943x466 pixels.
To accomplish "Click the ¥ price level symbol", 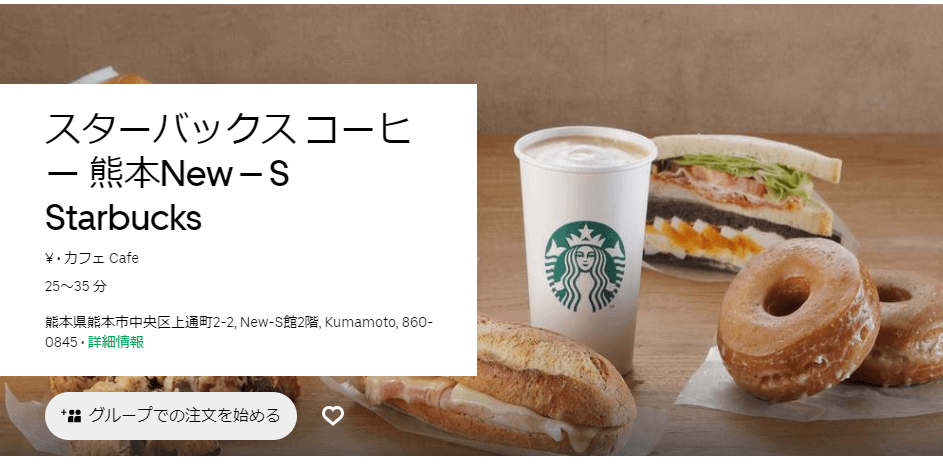I will pyautogui.click(x=49, y=259).
